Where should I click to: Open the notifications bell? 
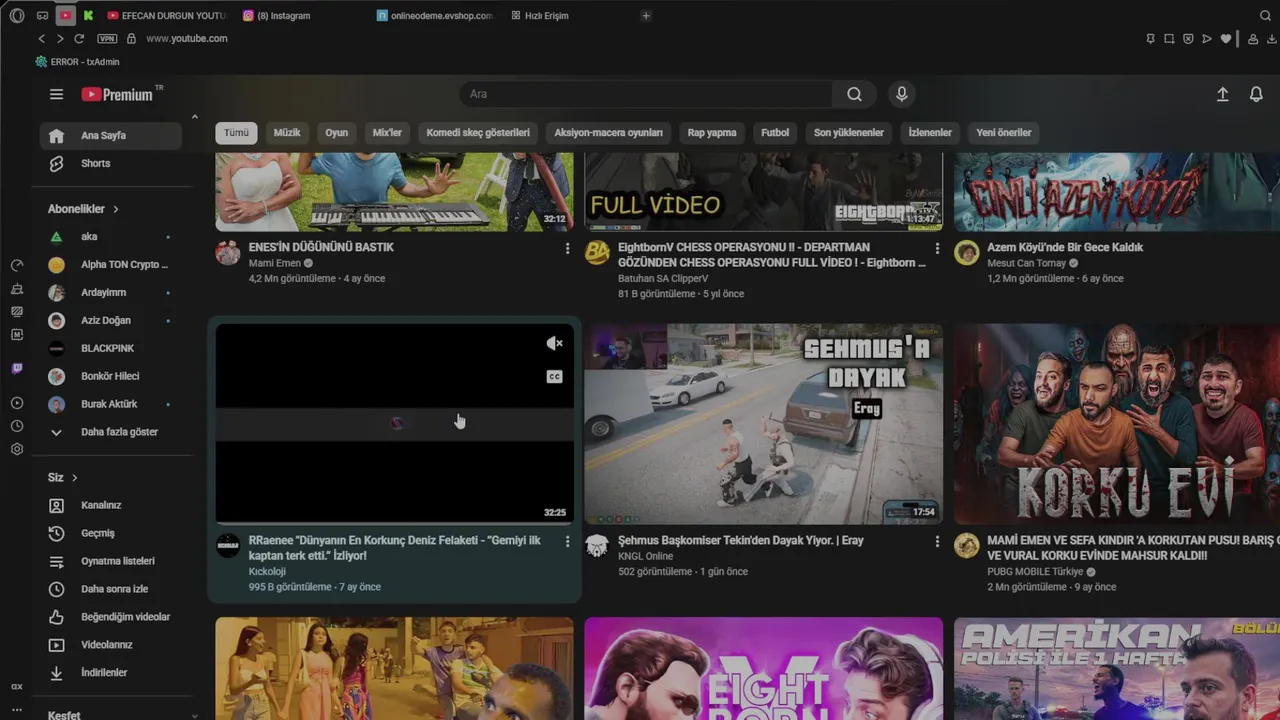coord(1256,94)
